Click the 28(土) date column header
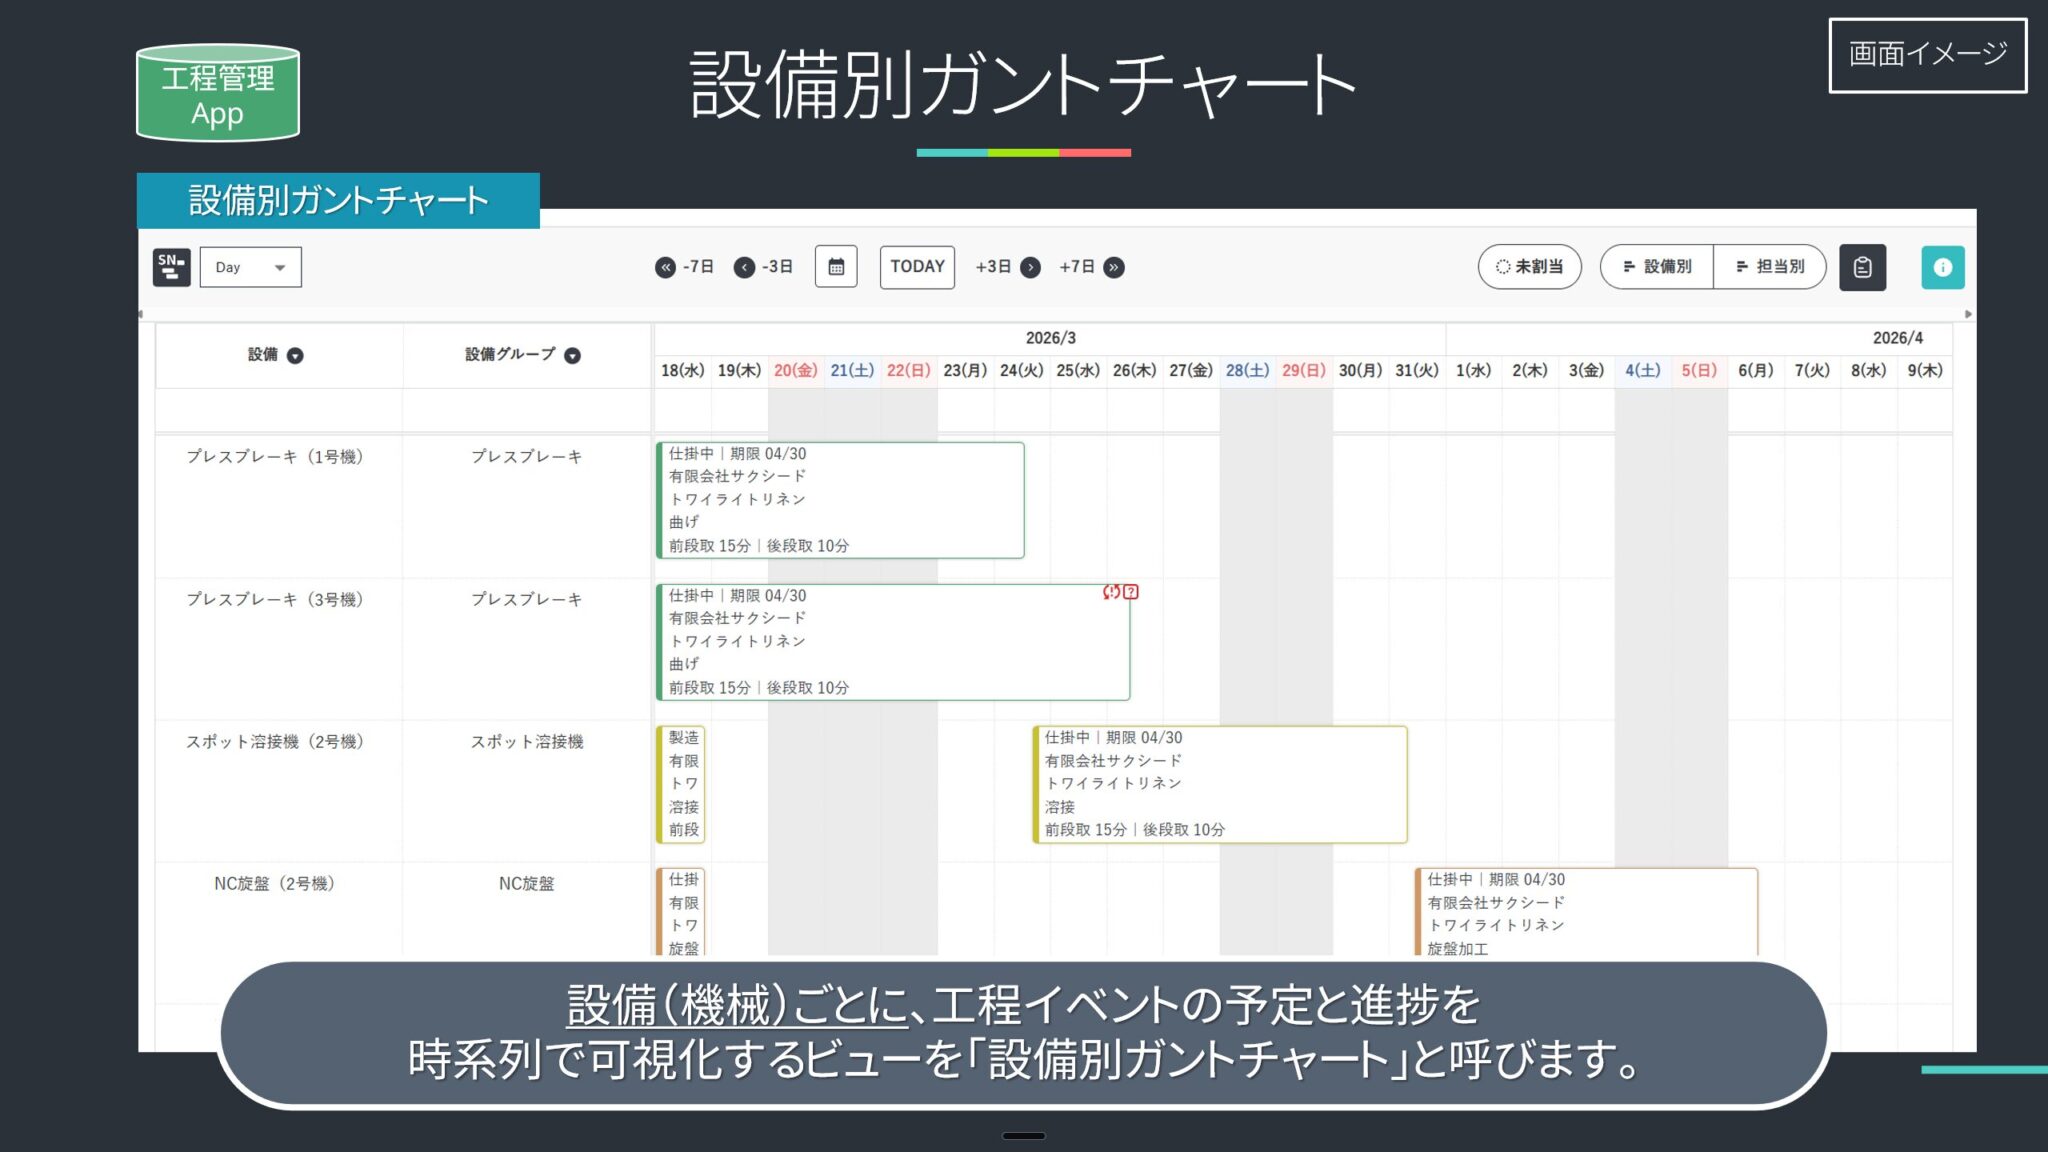Screen dimensions: 2048x1152 pos(1247,371)
